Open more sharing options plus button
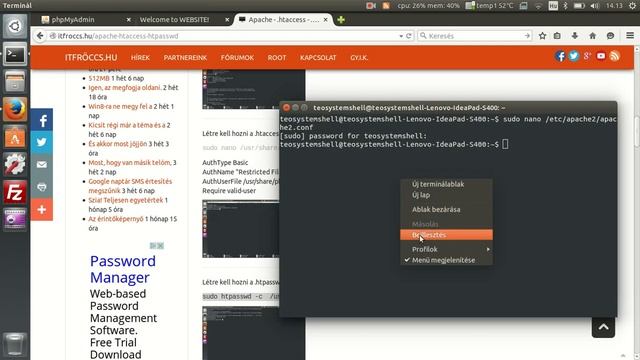Screen dimensions: 640x360 (x=42, y=210)
